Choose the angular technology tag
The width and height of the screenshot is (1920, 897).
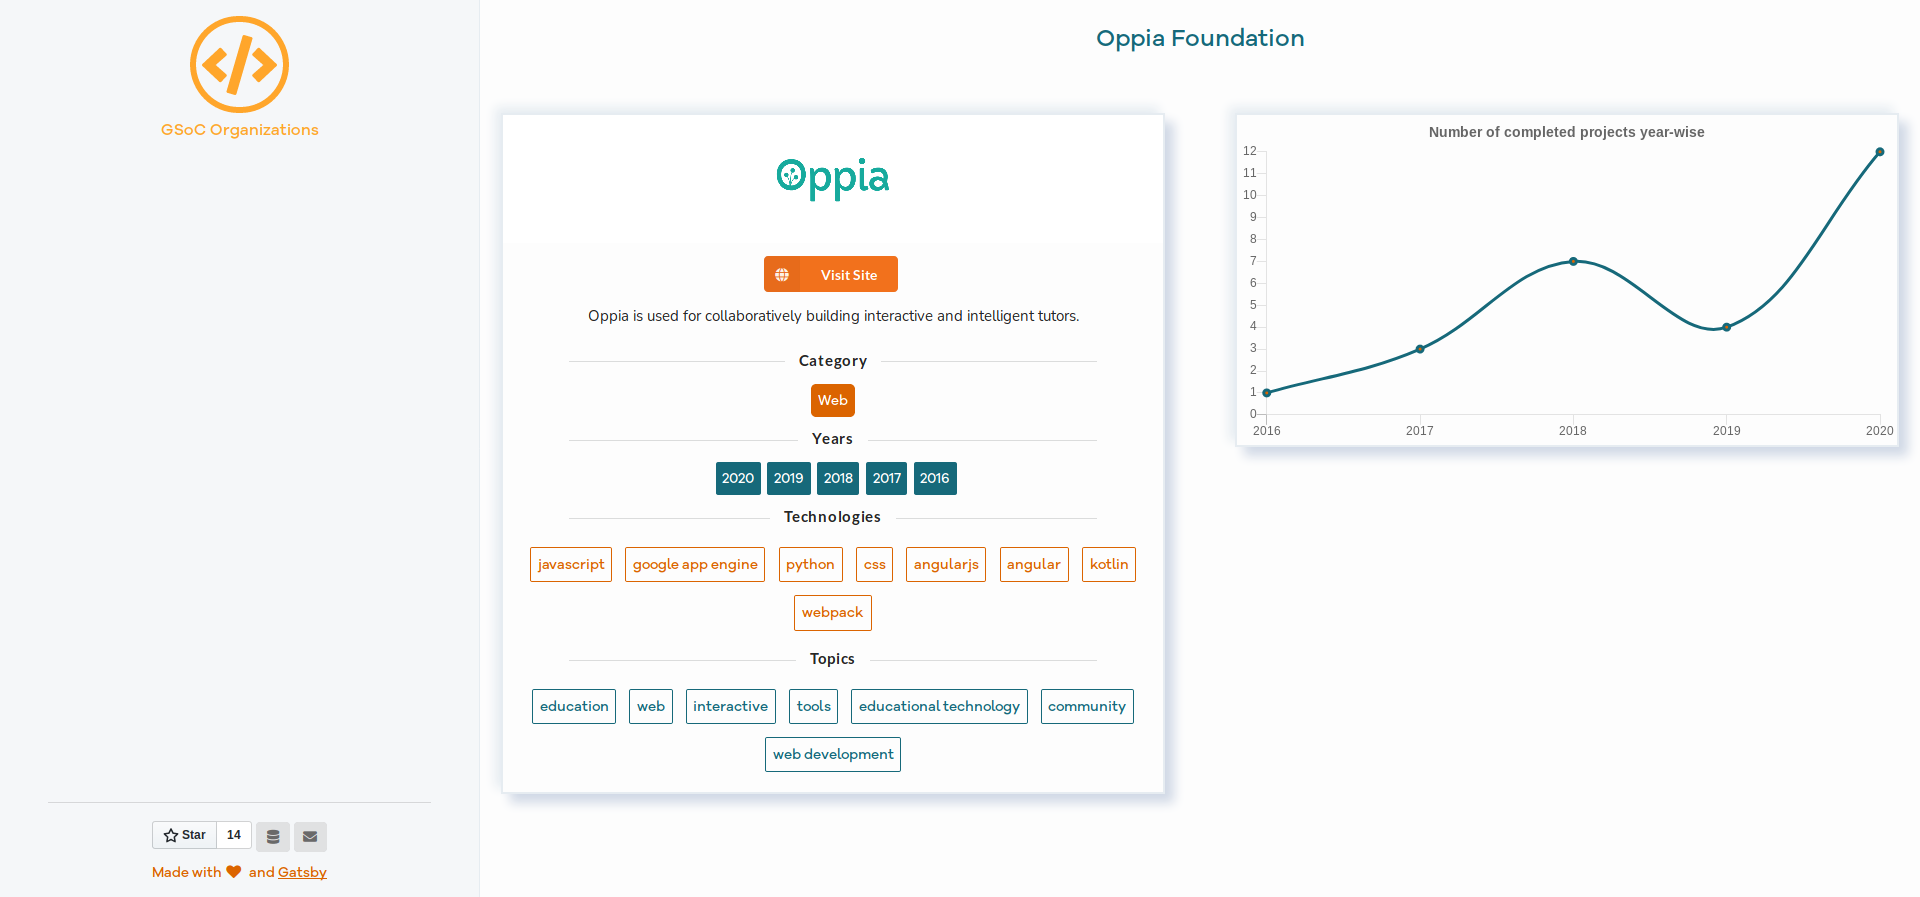tap(1034, 564)
